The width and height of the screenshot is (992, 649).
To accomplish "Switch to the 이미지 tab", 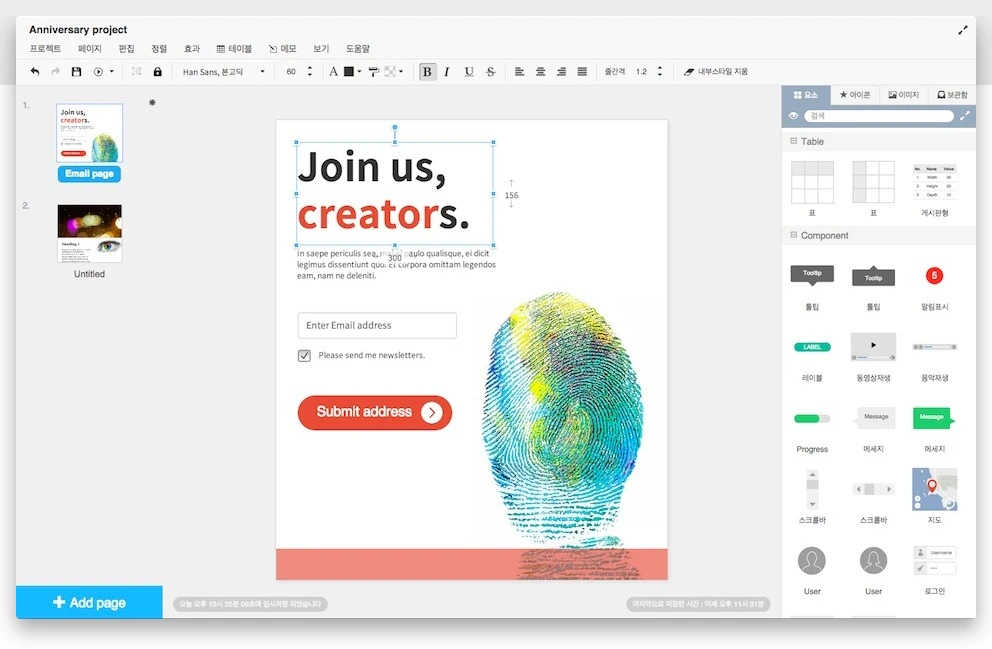I will tap(903, 95).
